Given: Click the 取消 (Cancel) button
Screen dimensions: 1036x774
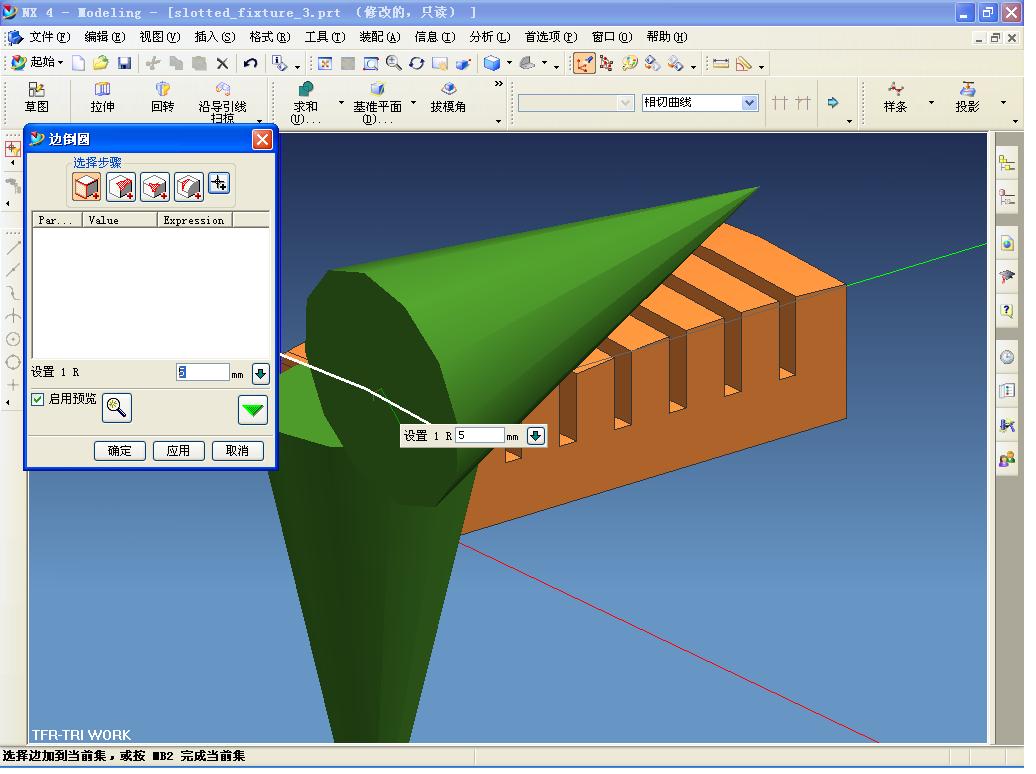Looking at the screenshot, I should click(237, 451).
